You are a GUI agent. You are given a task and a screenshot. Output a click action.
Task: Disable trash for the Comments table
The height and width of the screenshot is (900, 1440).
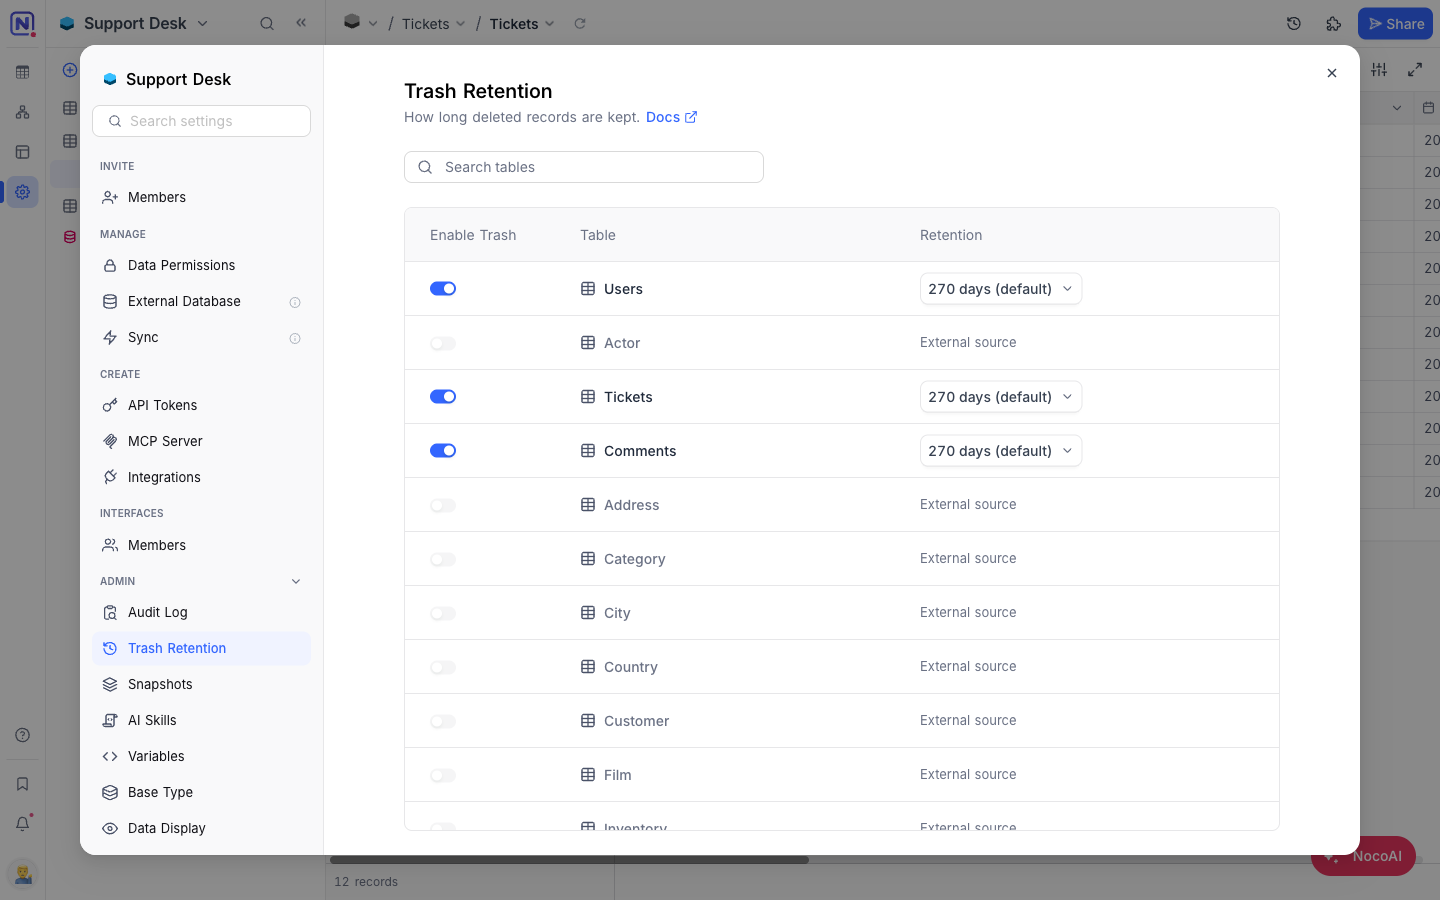(x=443, y=451)
